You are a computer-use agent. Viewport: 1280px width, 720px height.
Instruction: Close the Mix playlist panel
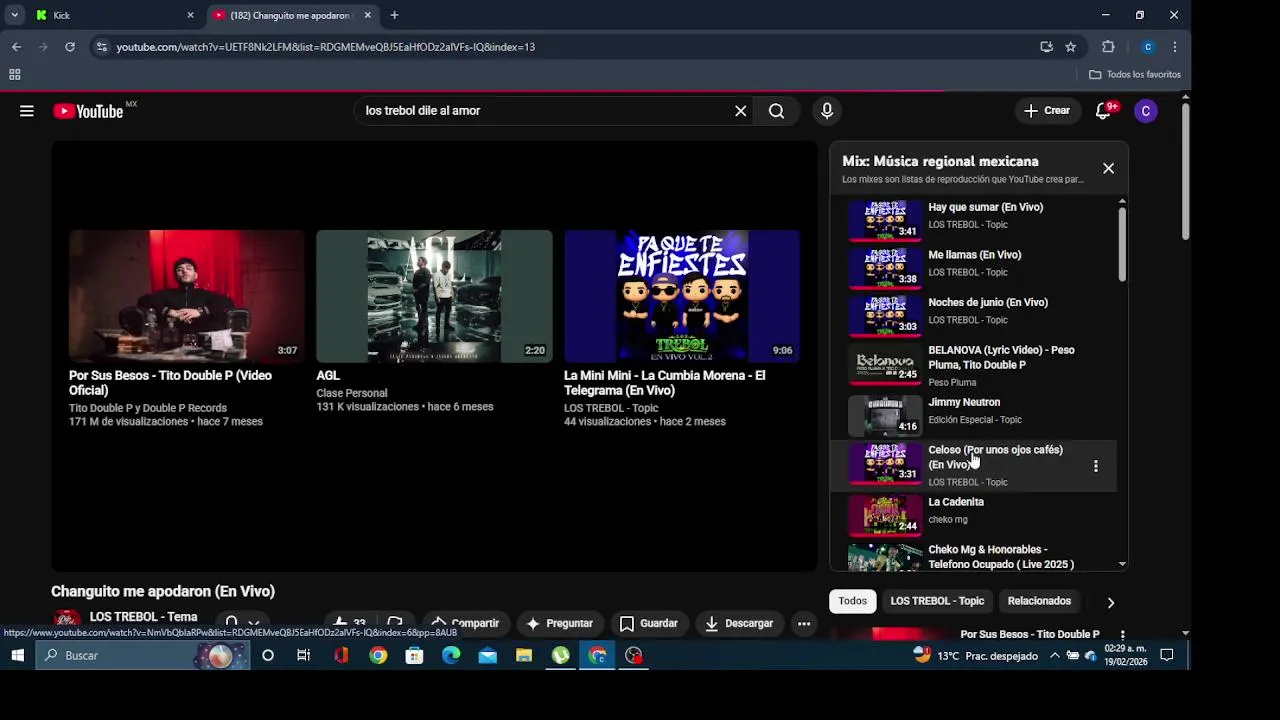click(1108, 168)
